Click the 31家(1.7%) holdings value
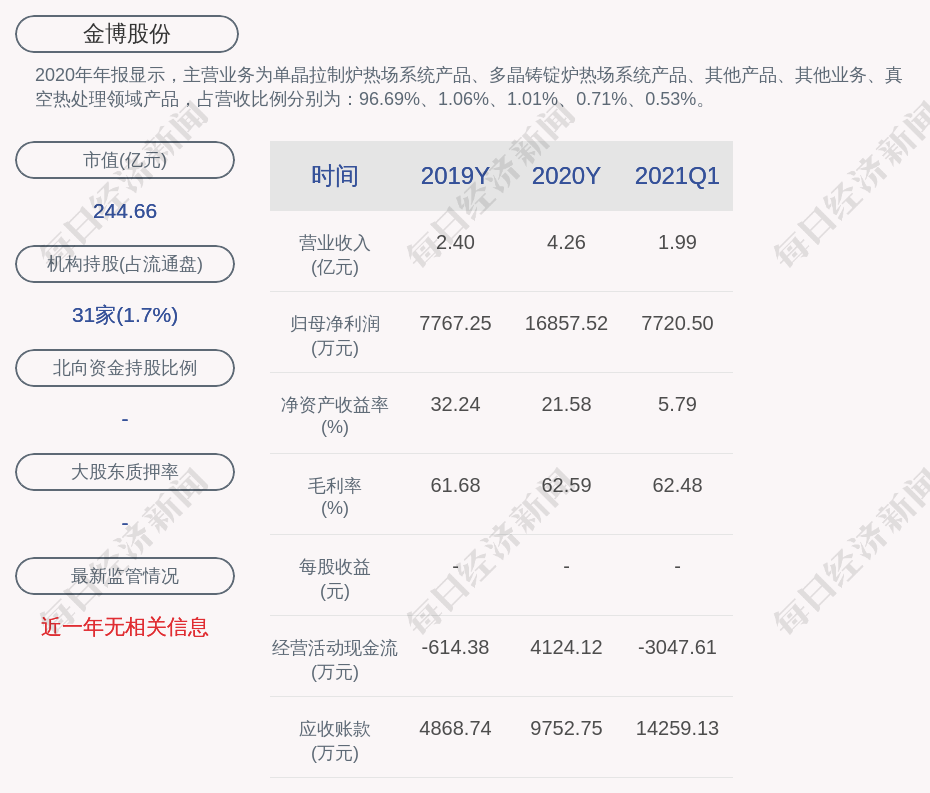The image size is (930, 793). (x=125, y=315)
